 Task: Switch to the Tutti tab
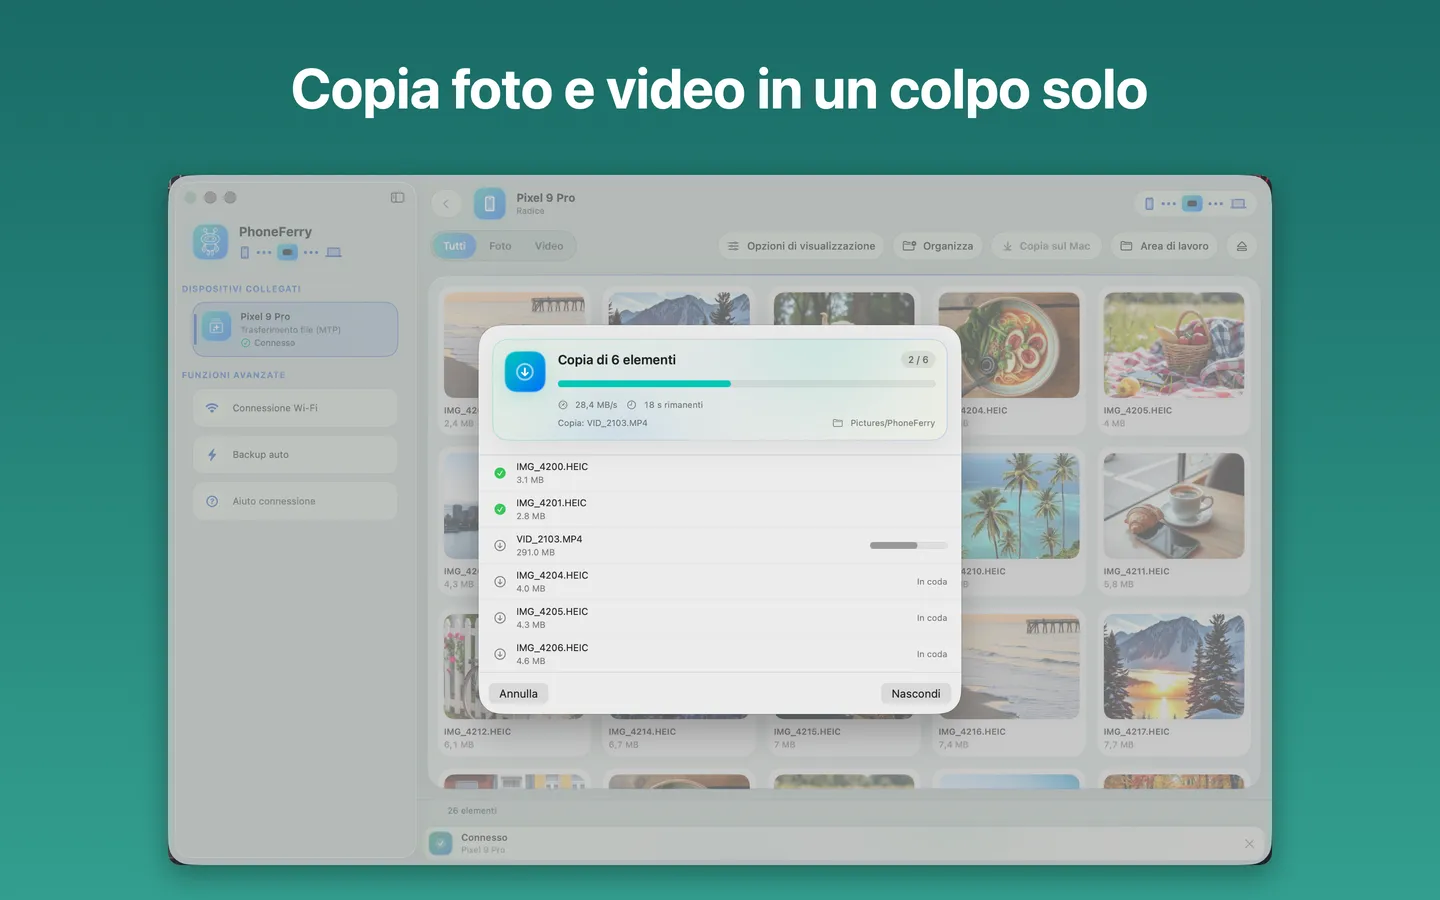pos(455,246)
